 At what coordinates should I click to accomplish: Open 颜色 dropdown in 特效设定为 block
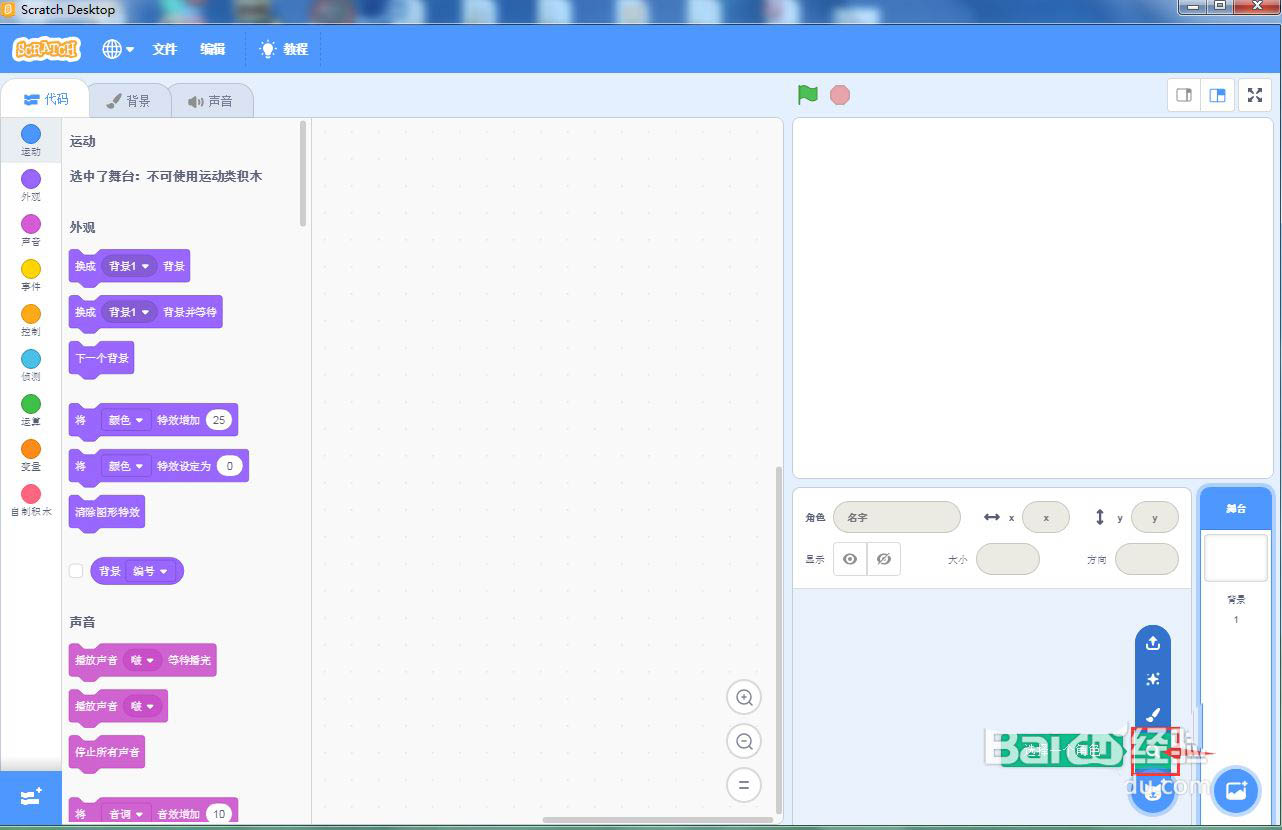(126, 466)
